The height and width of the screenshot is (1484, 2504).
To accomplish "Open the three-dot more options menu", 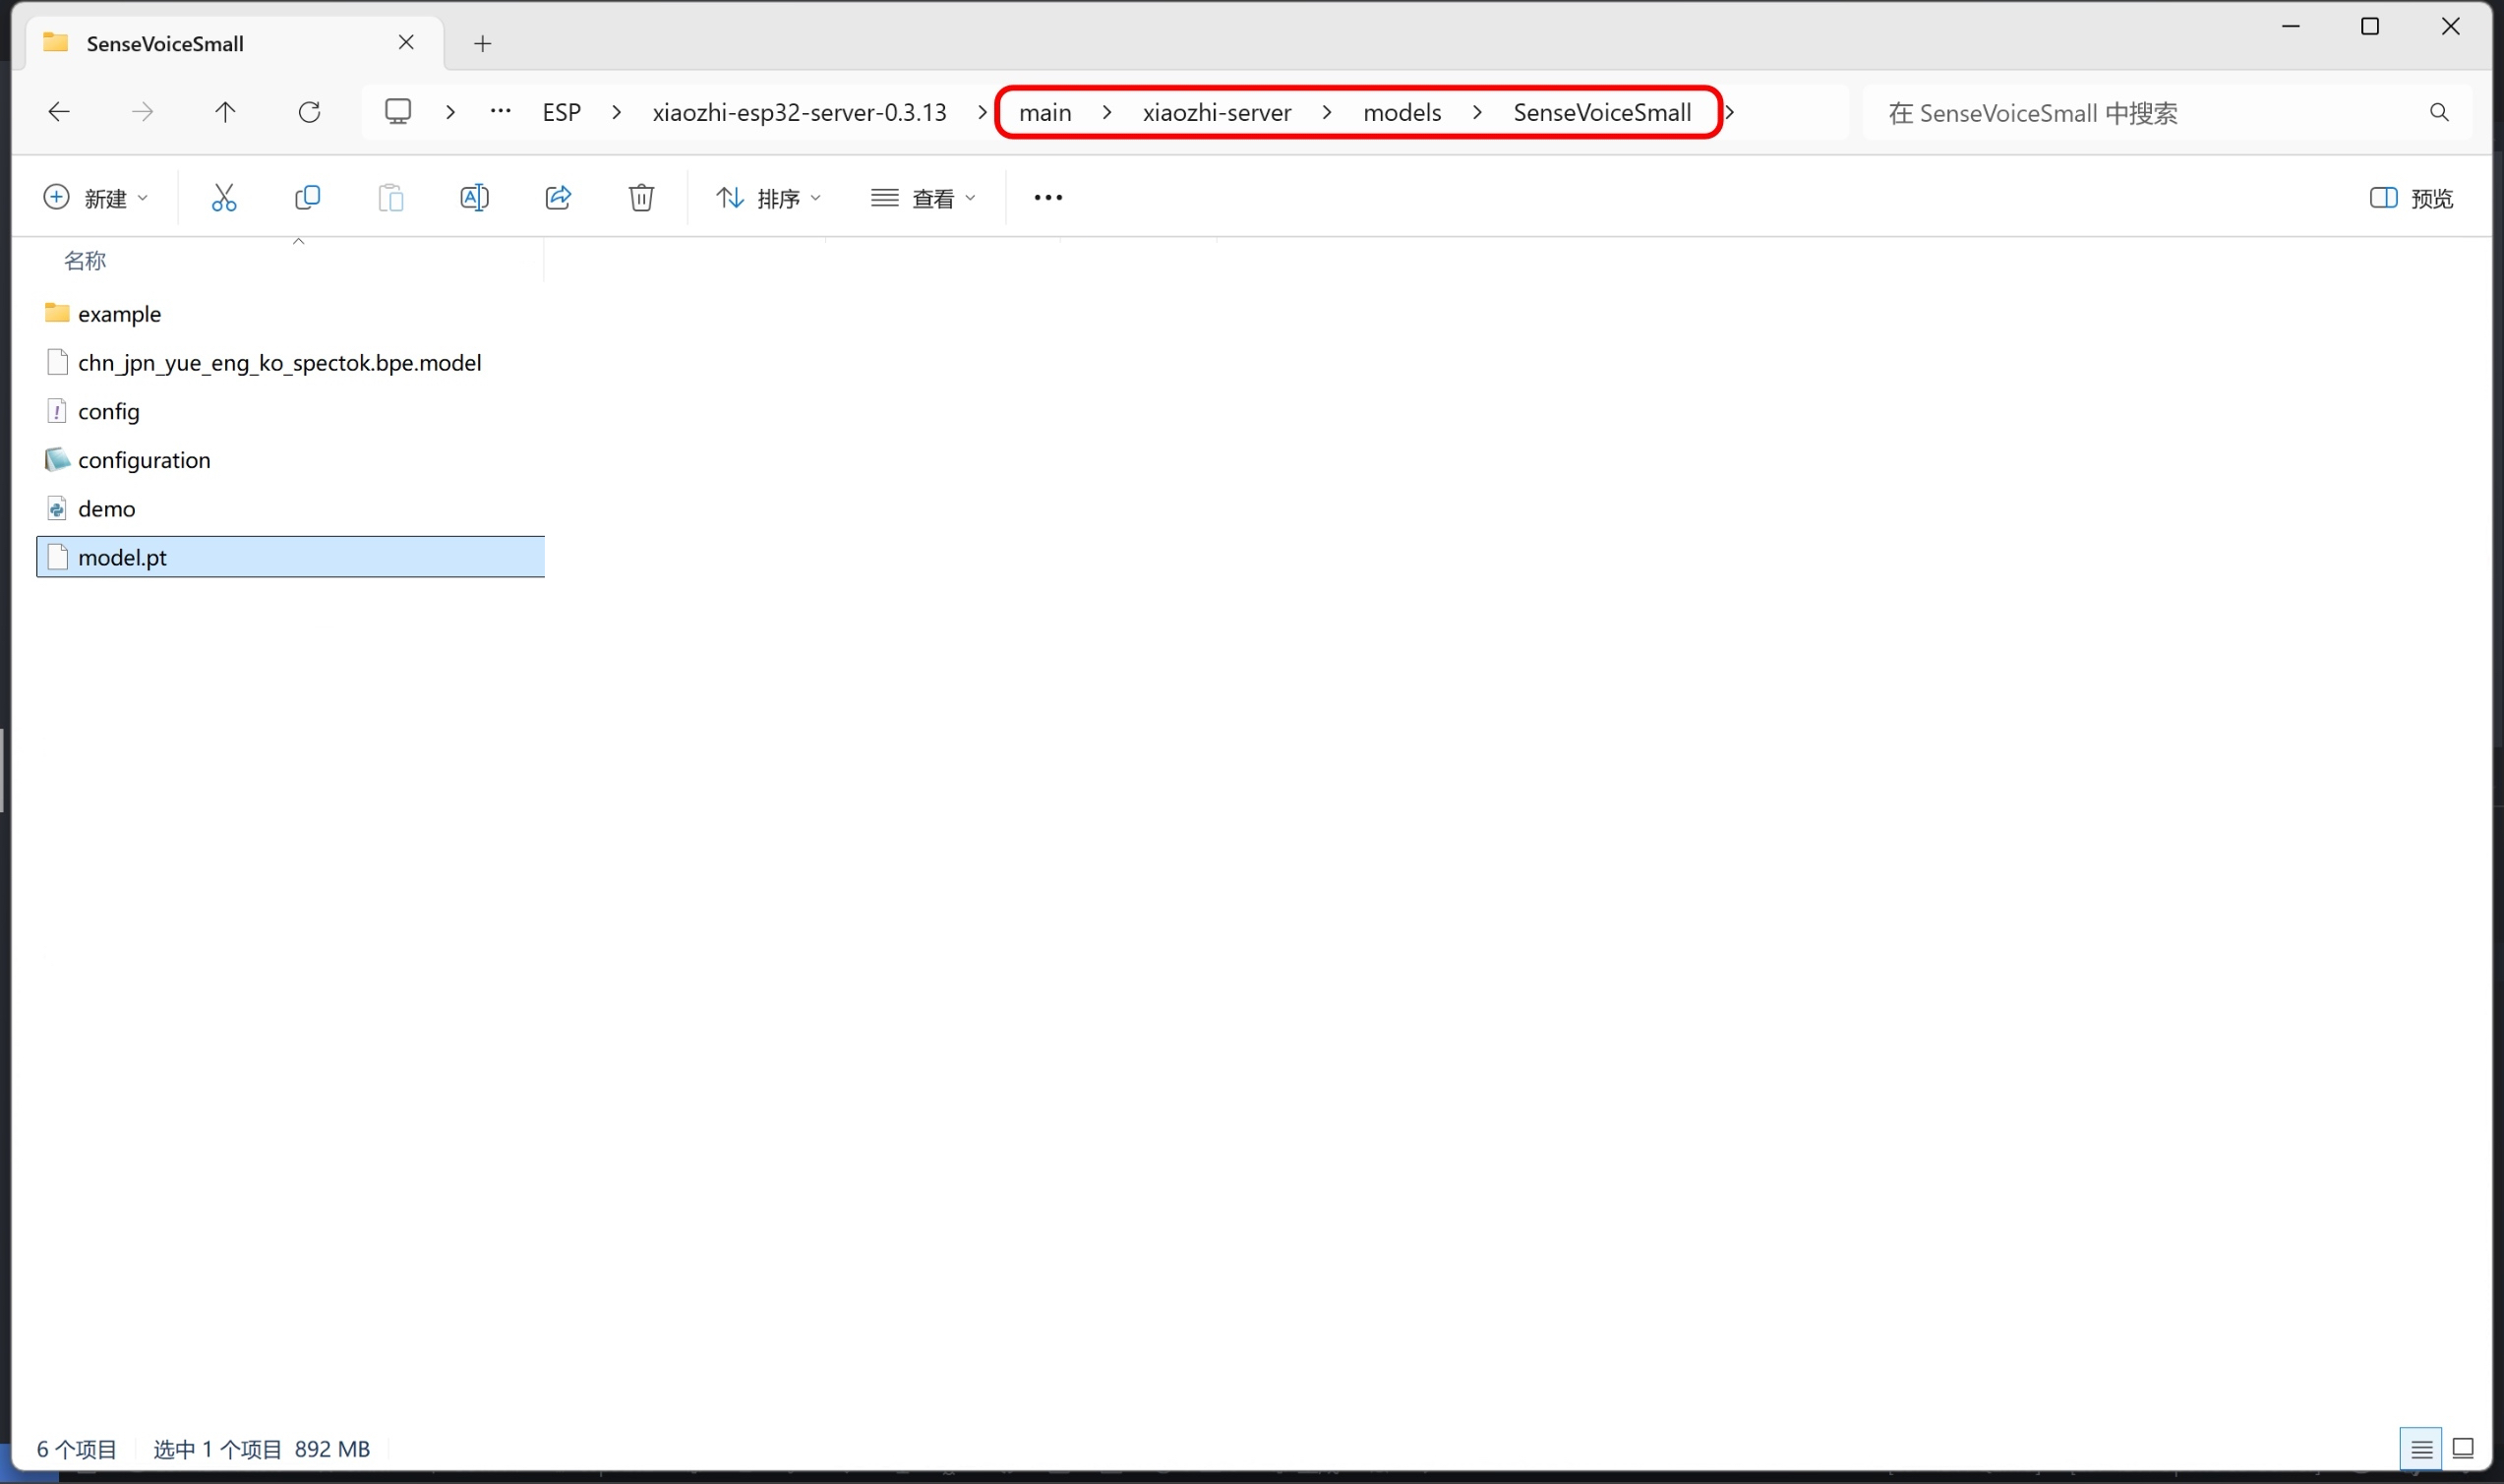I will (x=1048, y=198).
